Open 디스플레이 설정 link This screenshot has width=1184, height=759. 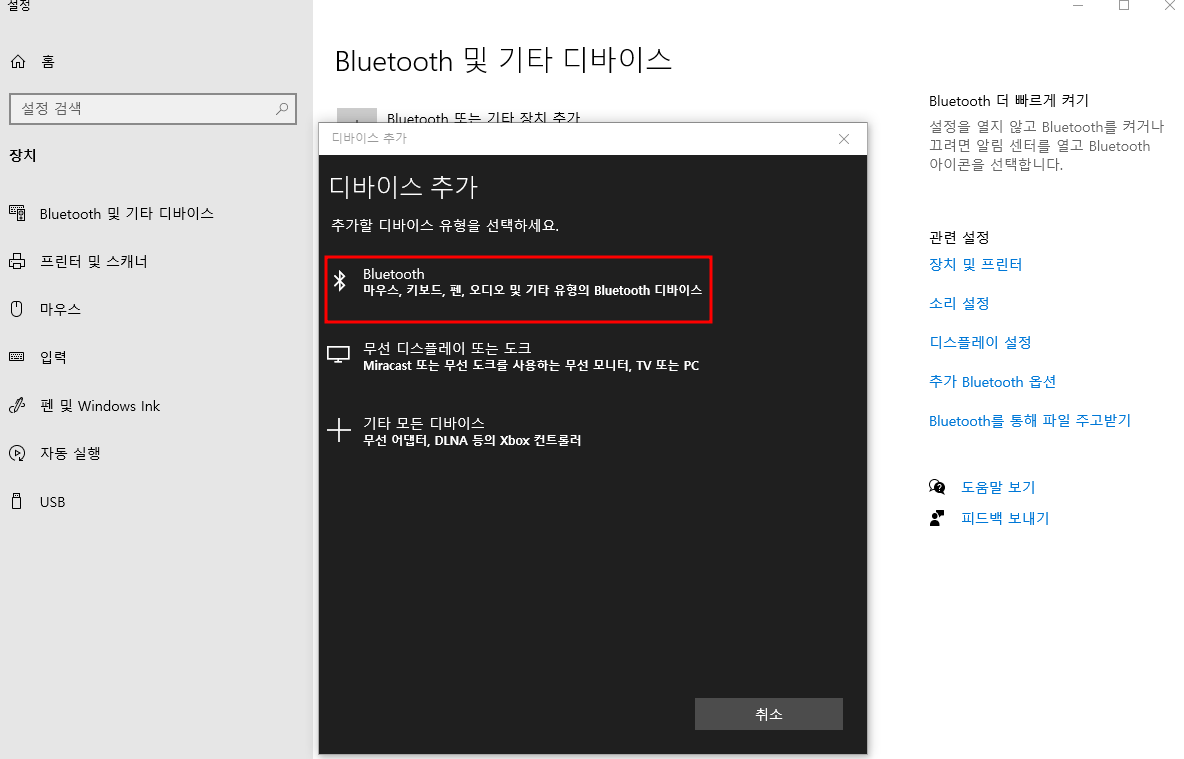coord(980,342)
